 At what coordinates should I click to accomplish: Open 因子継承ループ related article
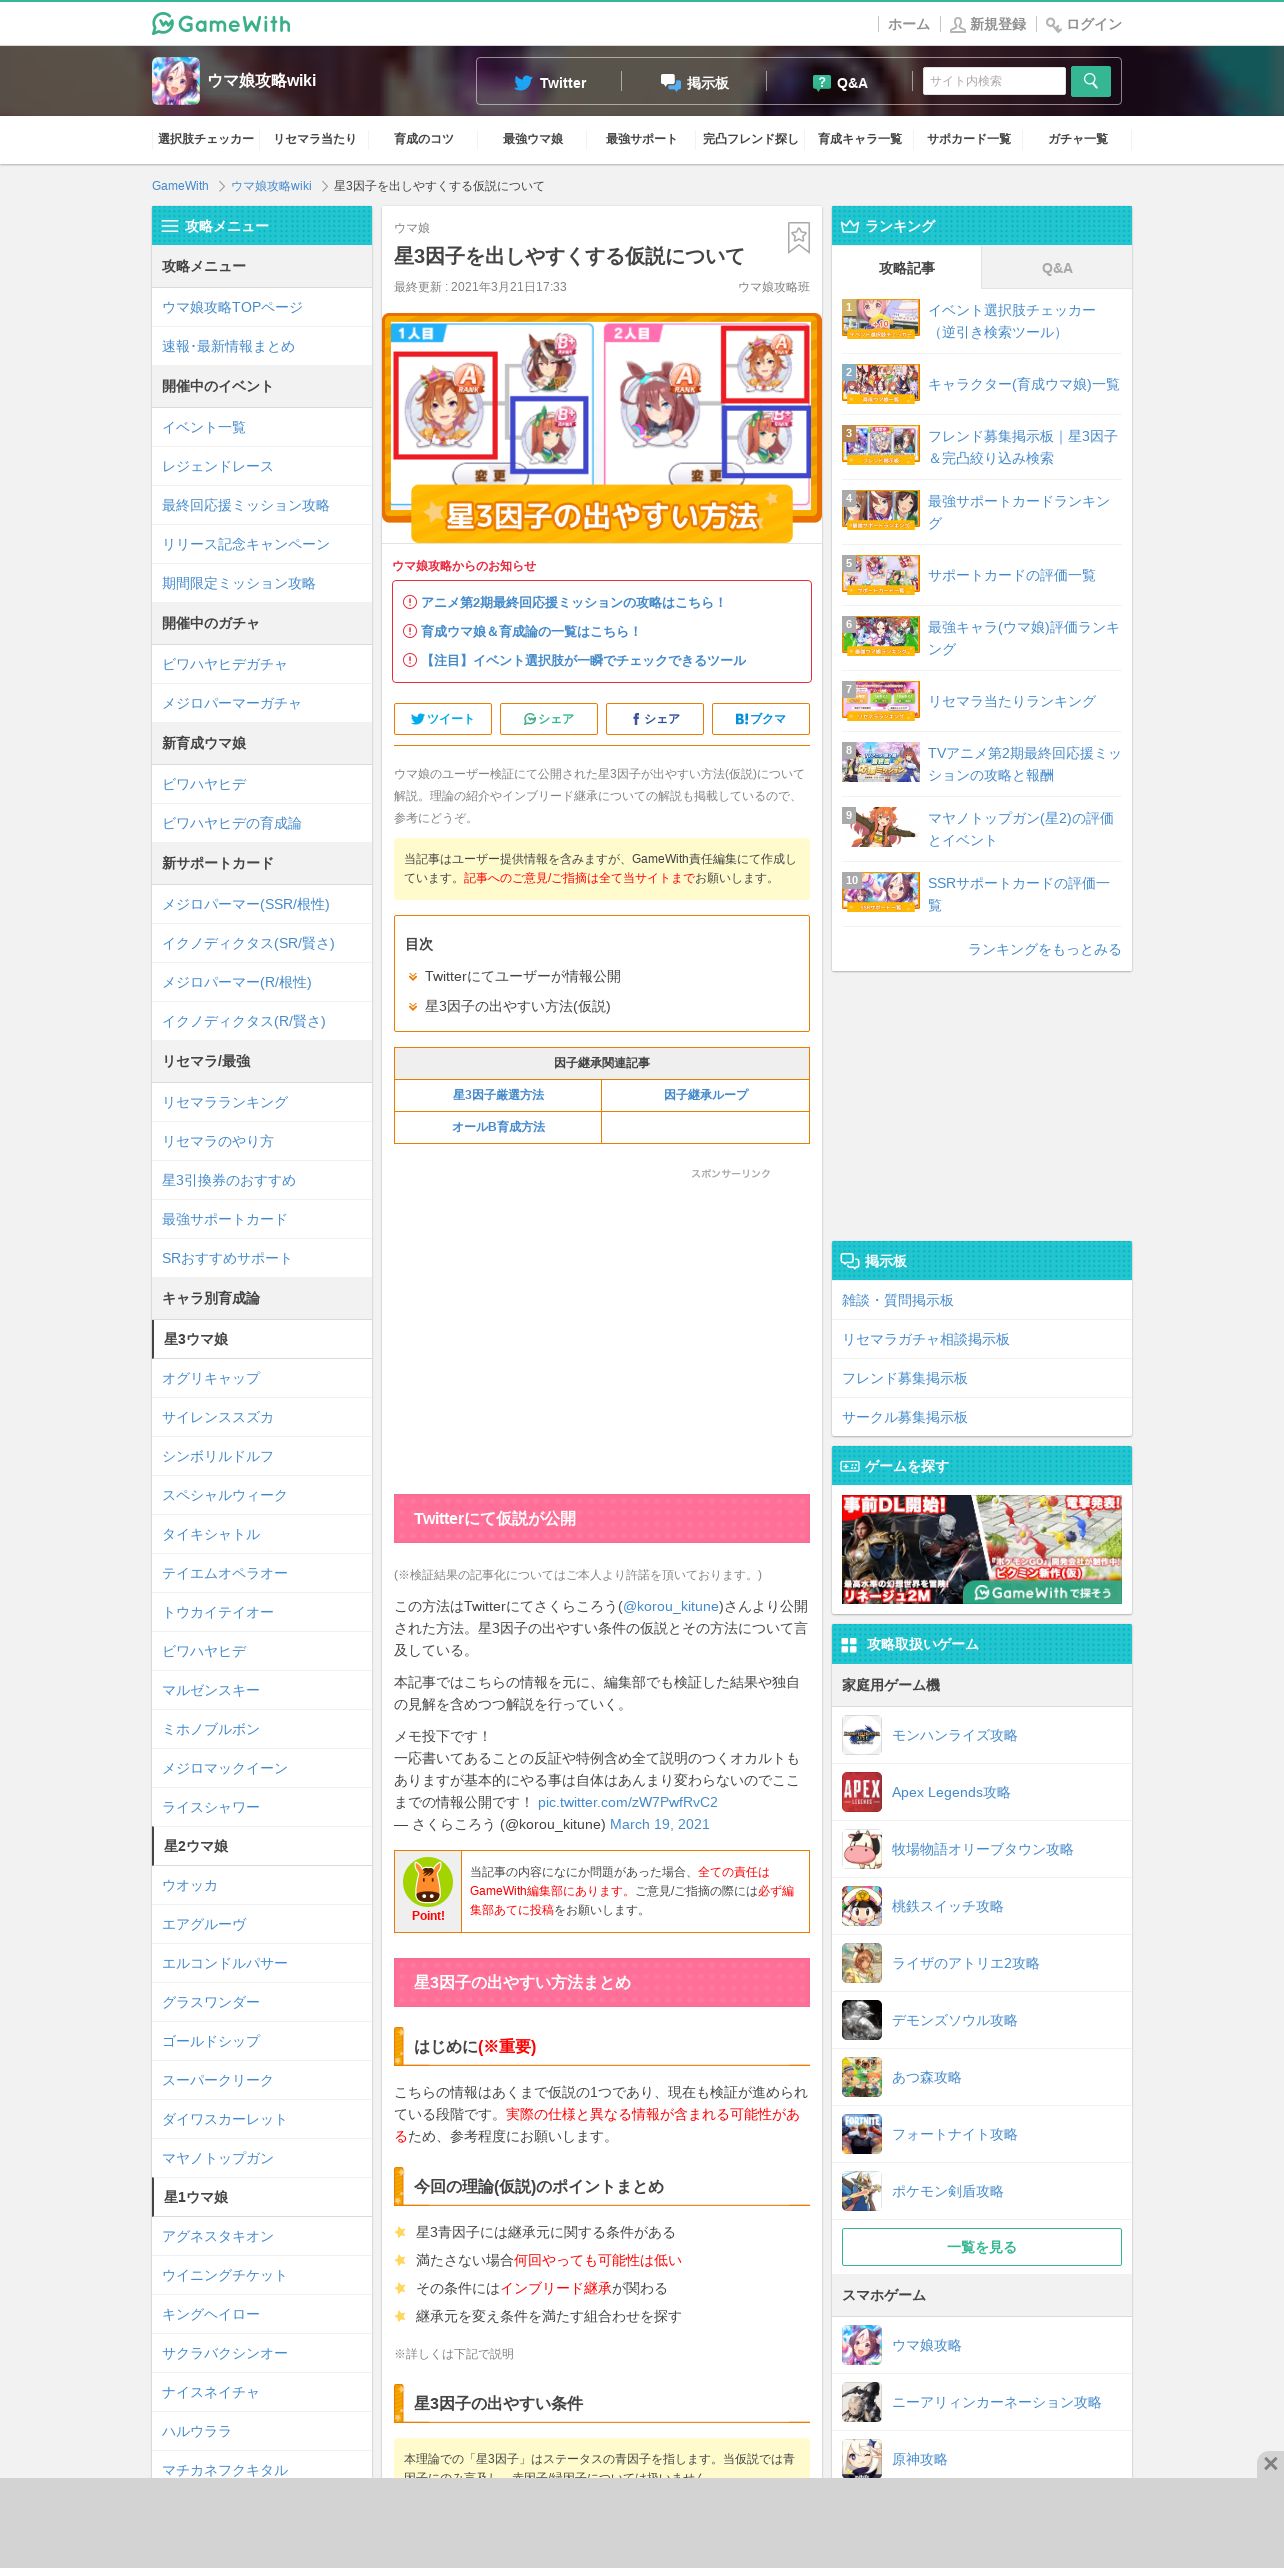click(706, 1095)
